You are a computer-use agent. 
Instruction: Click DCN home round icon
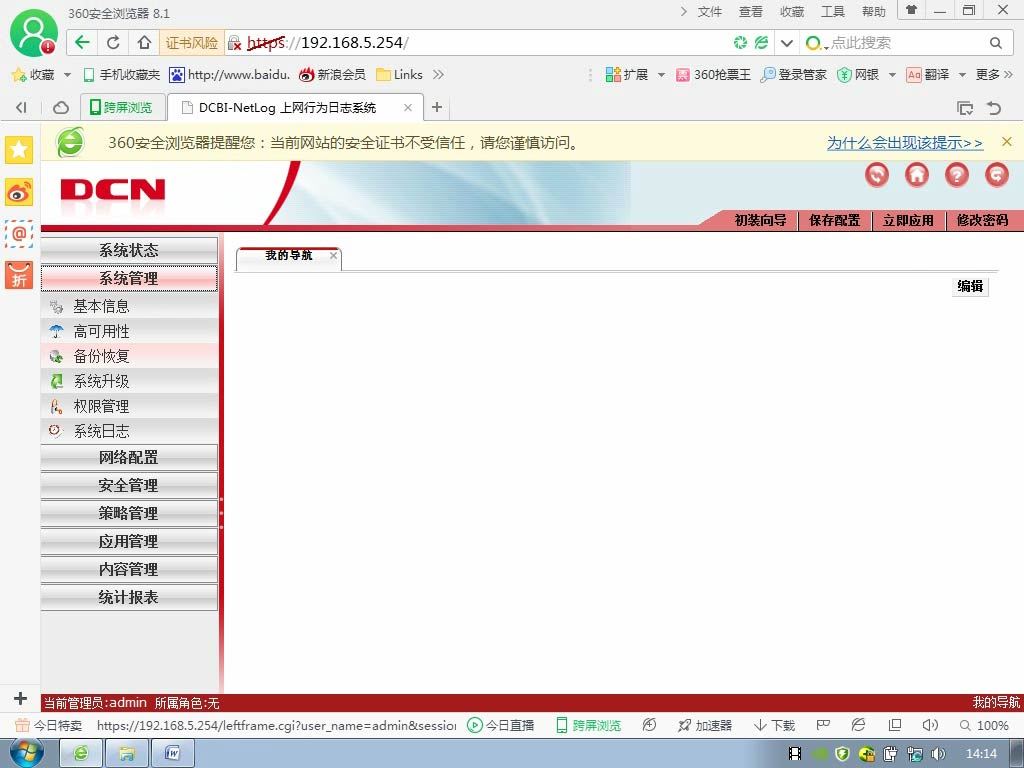click(x=917, y=174)
